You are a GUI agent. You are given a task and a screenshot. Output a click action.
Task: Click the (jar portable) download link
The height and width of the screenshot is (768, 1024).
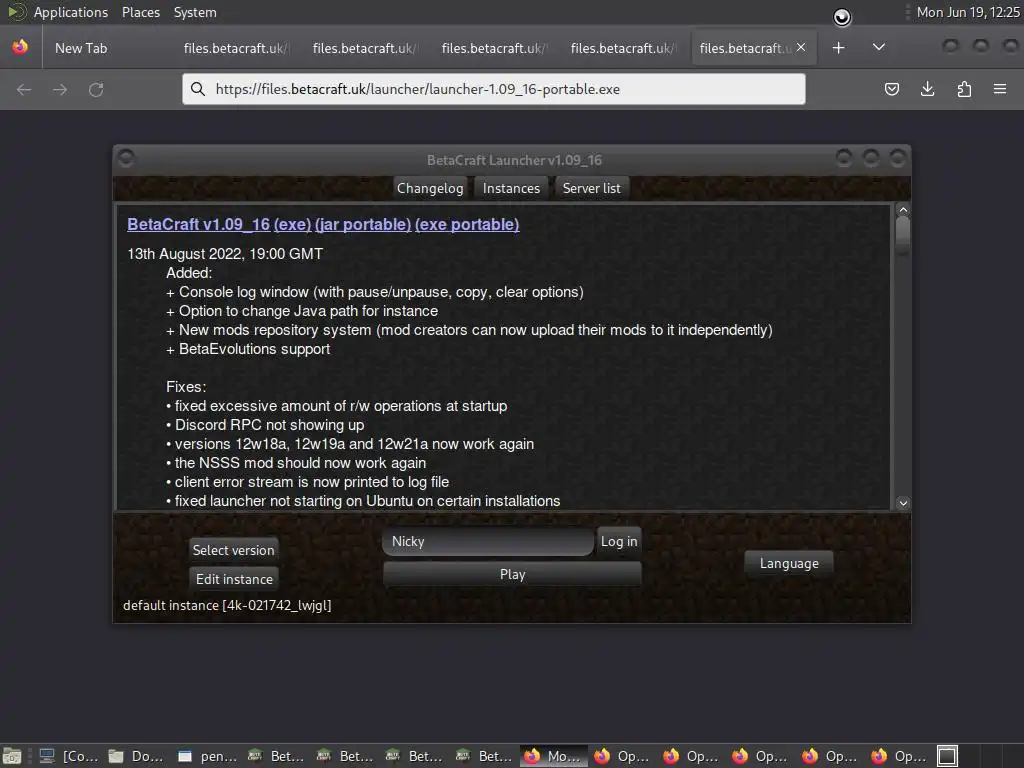(x=363, y=224)
